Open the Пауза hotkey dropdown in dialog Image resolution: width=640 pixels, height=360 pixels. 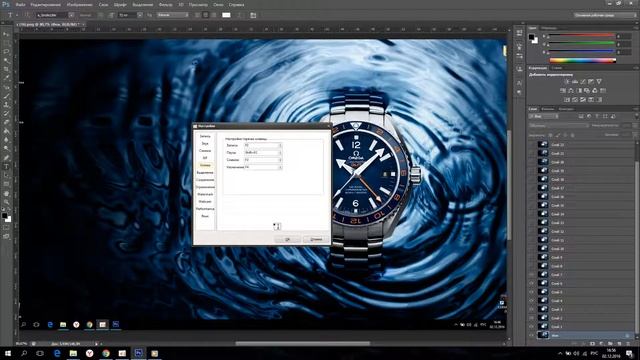tap(280, 153)
